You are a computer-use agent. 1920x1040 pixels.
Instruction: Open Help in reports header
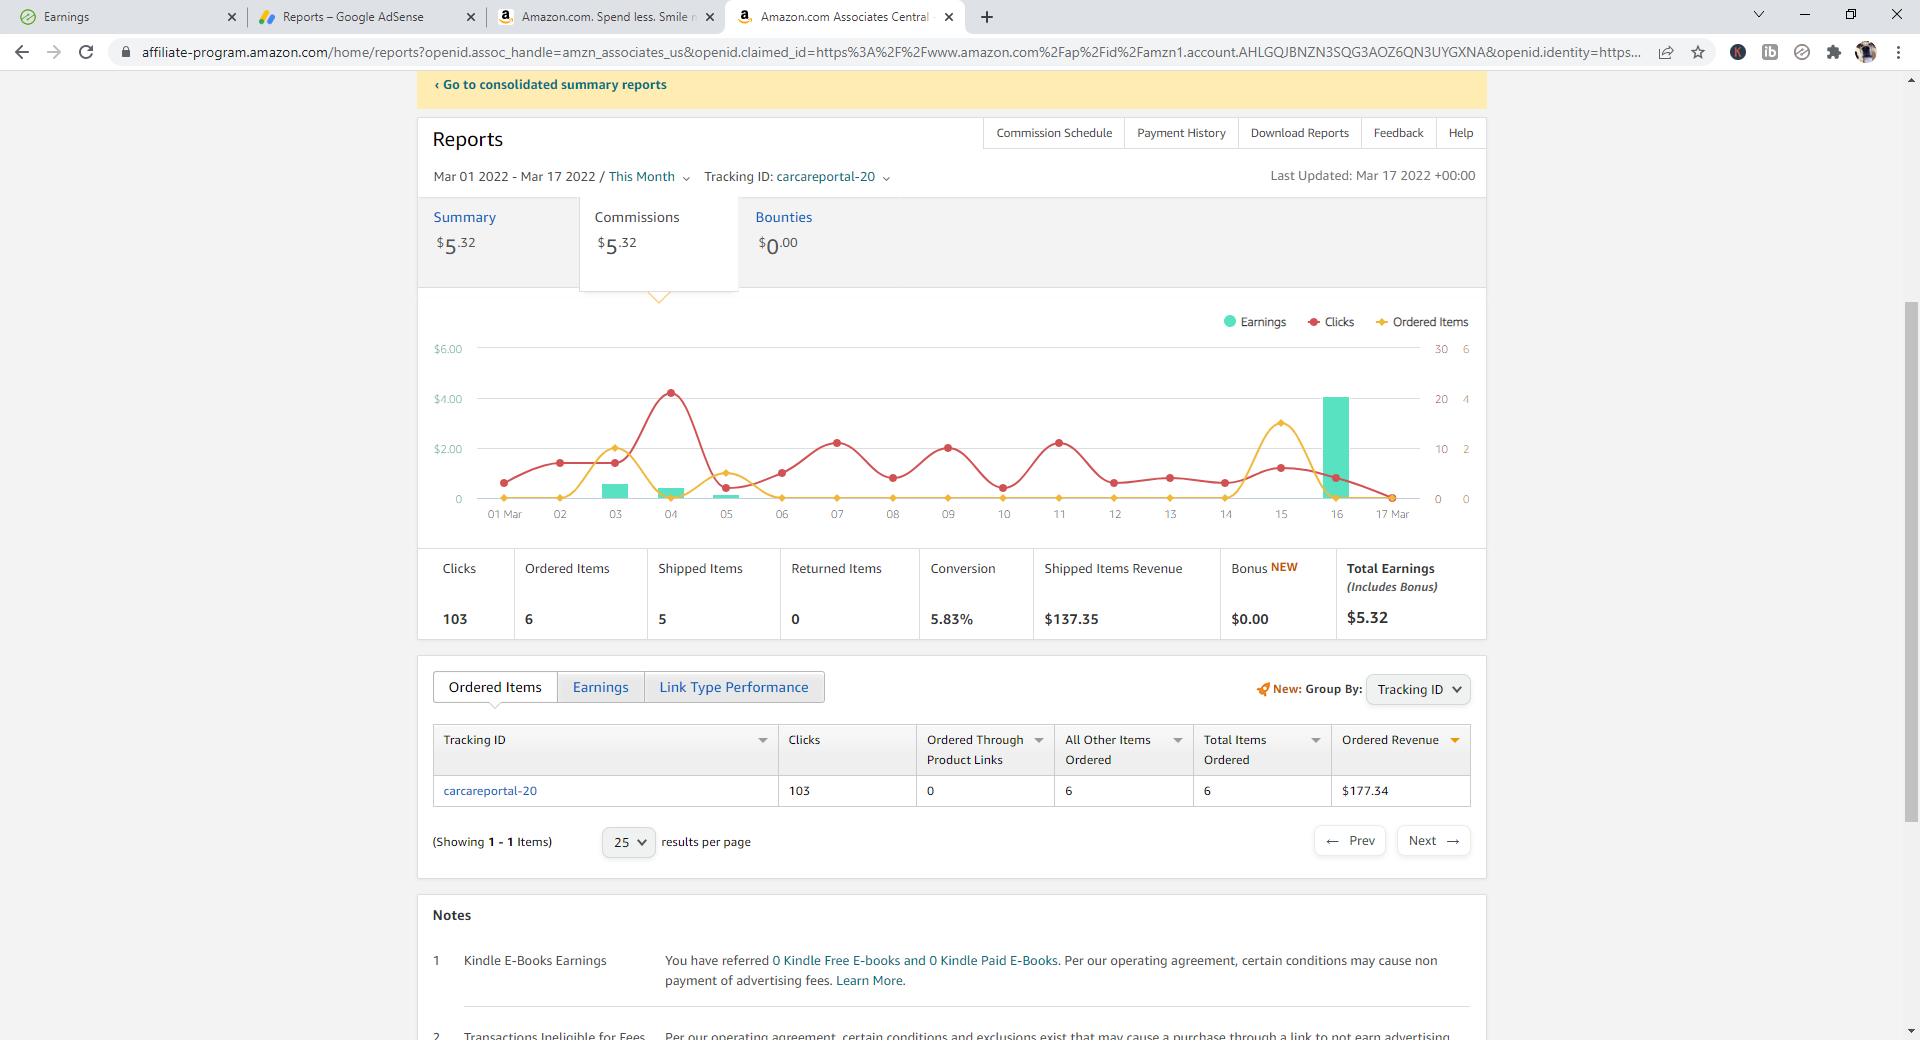pos(1460,133)
